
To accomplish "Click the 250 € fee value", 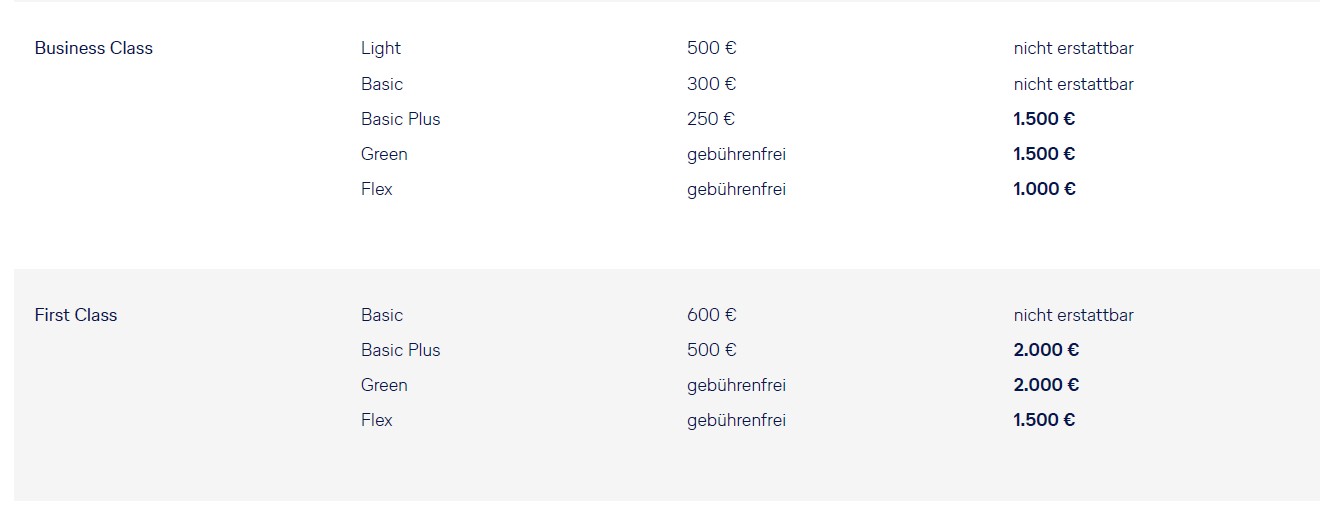I will (x=711, y=119).
